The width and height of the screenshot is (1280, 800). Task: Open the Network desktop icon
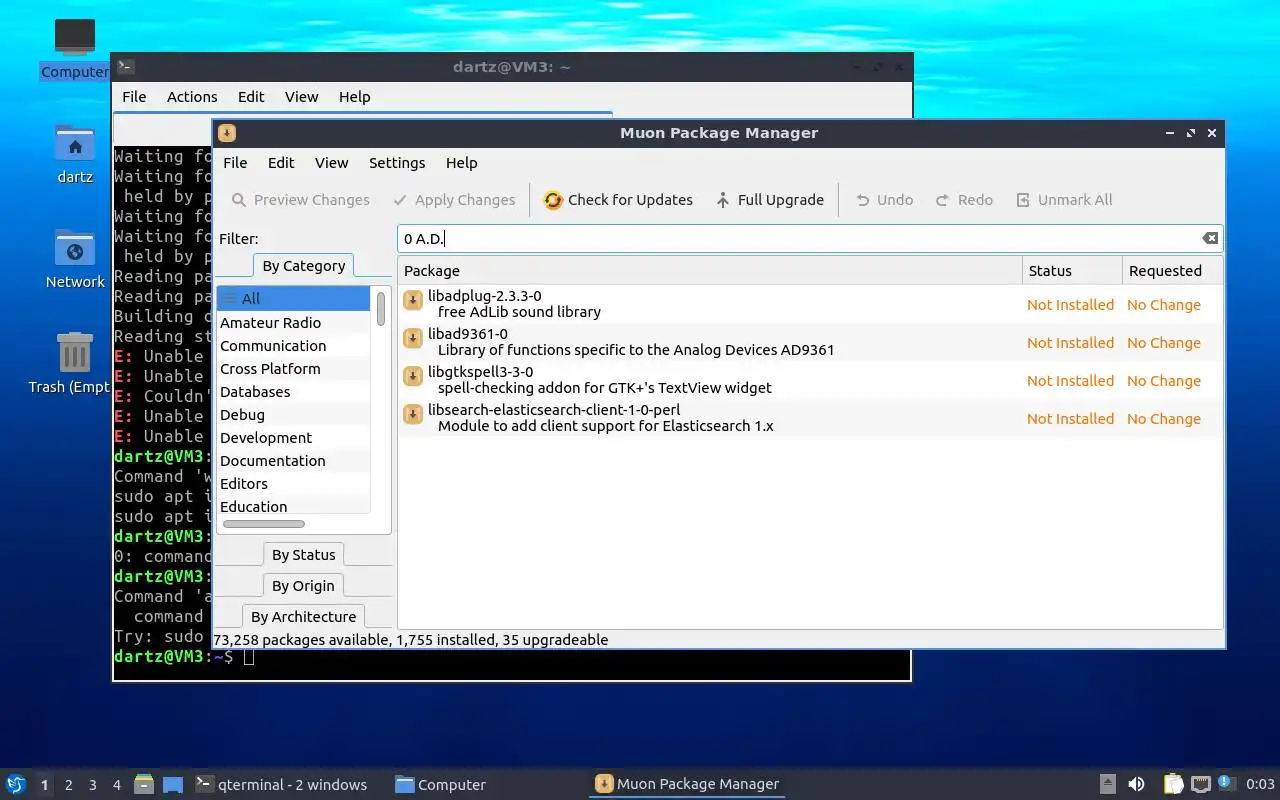click(75, 258)
